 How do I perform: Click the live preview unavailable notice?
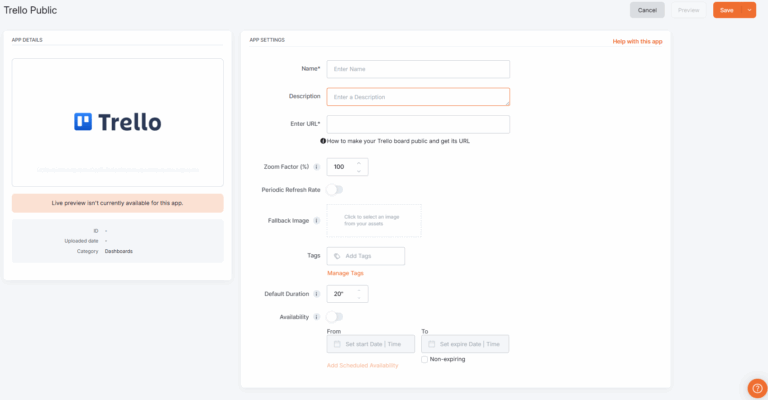click(118, 203)
